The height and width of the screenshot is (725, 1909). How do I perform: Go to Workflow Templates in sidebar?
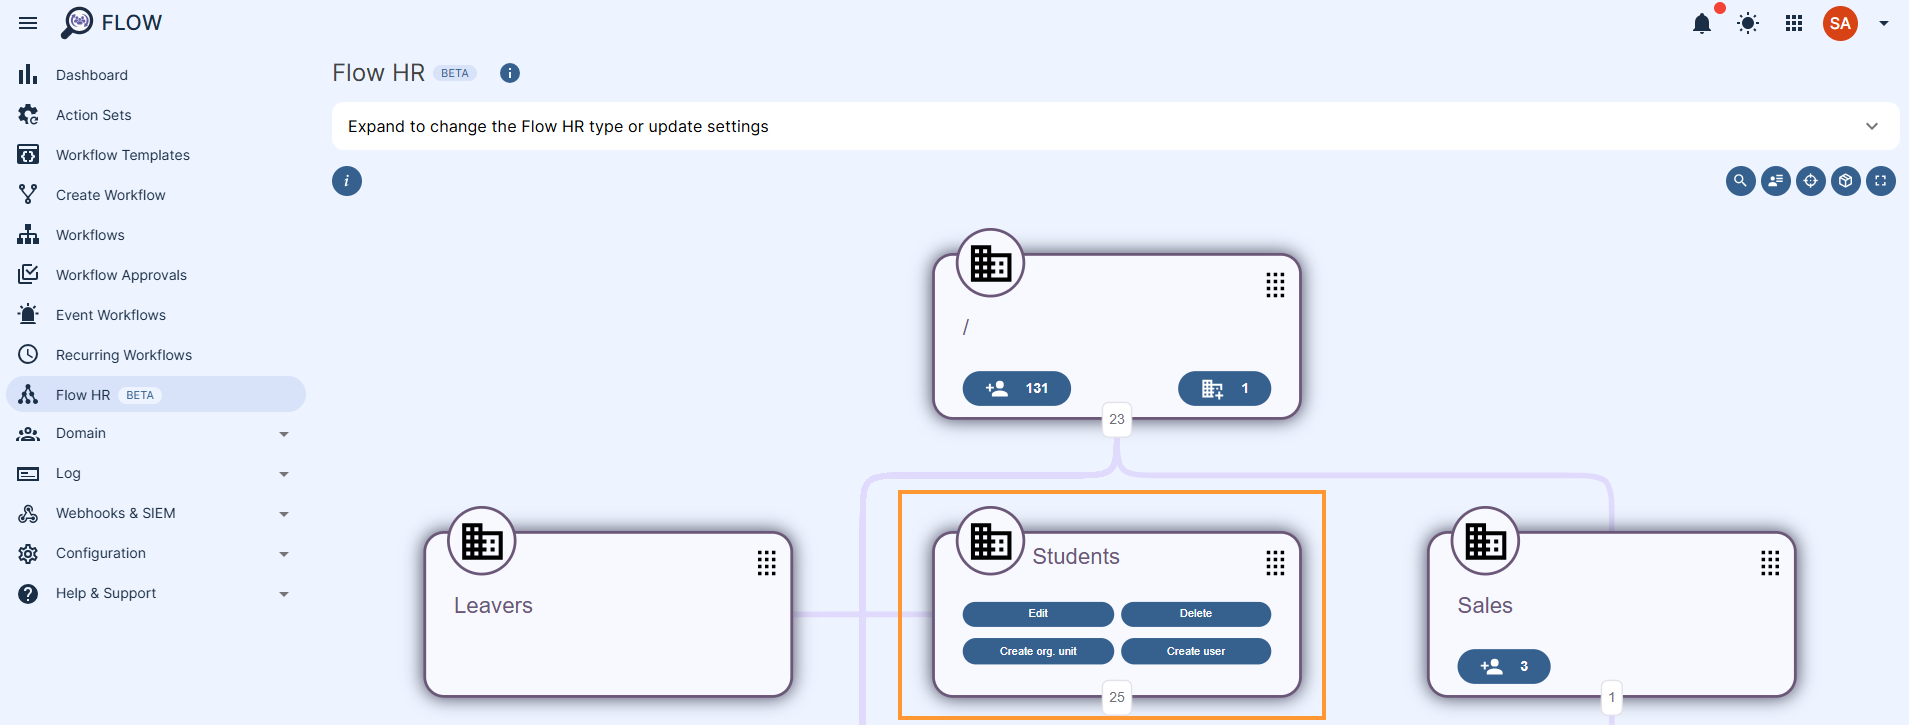(x=122, y=155)
